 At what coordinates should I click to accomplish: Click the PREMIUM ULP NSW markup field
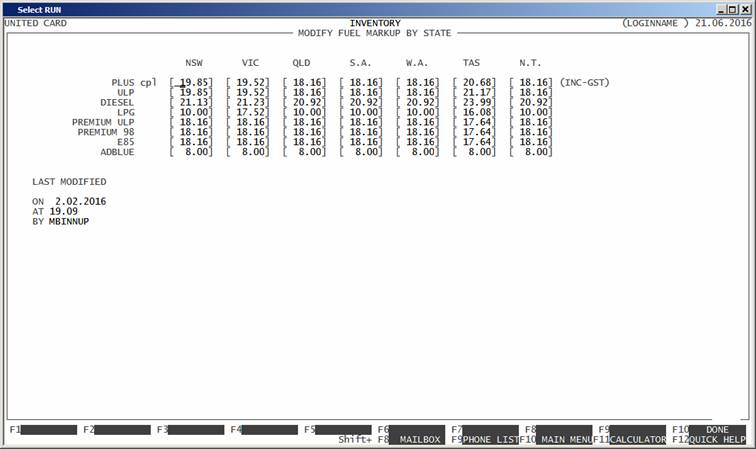coord(191,122)
